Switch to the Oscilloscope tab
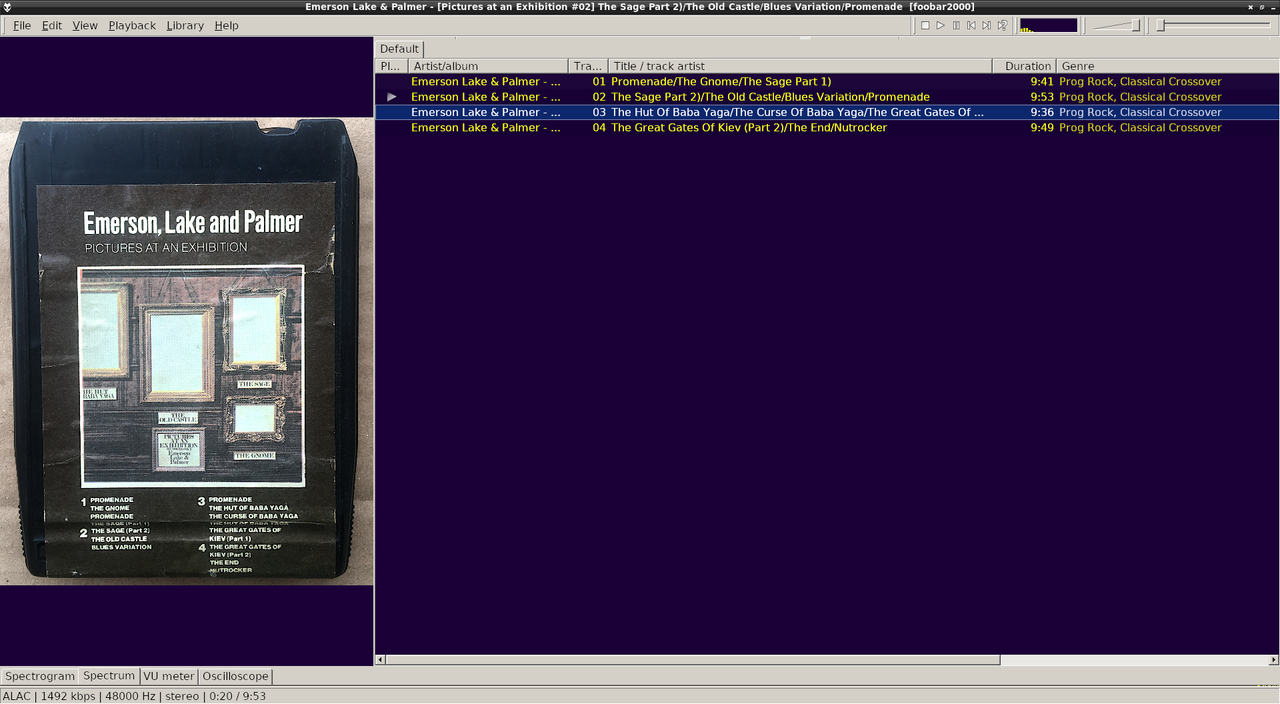This screenshot has height=704, width=1280. tap(235, 676)
